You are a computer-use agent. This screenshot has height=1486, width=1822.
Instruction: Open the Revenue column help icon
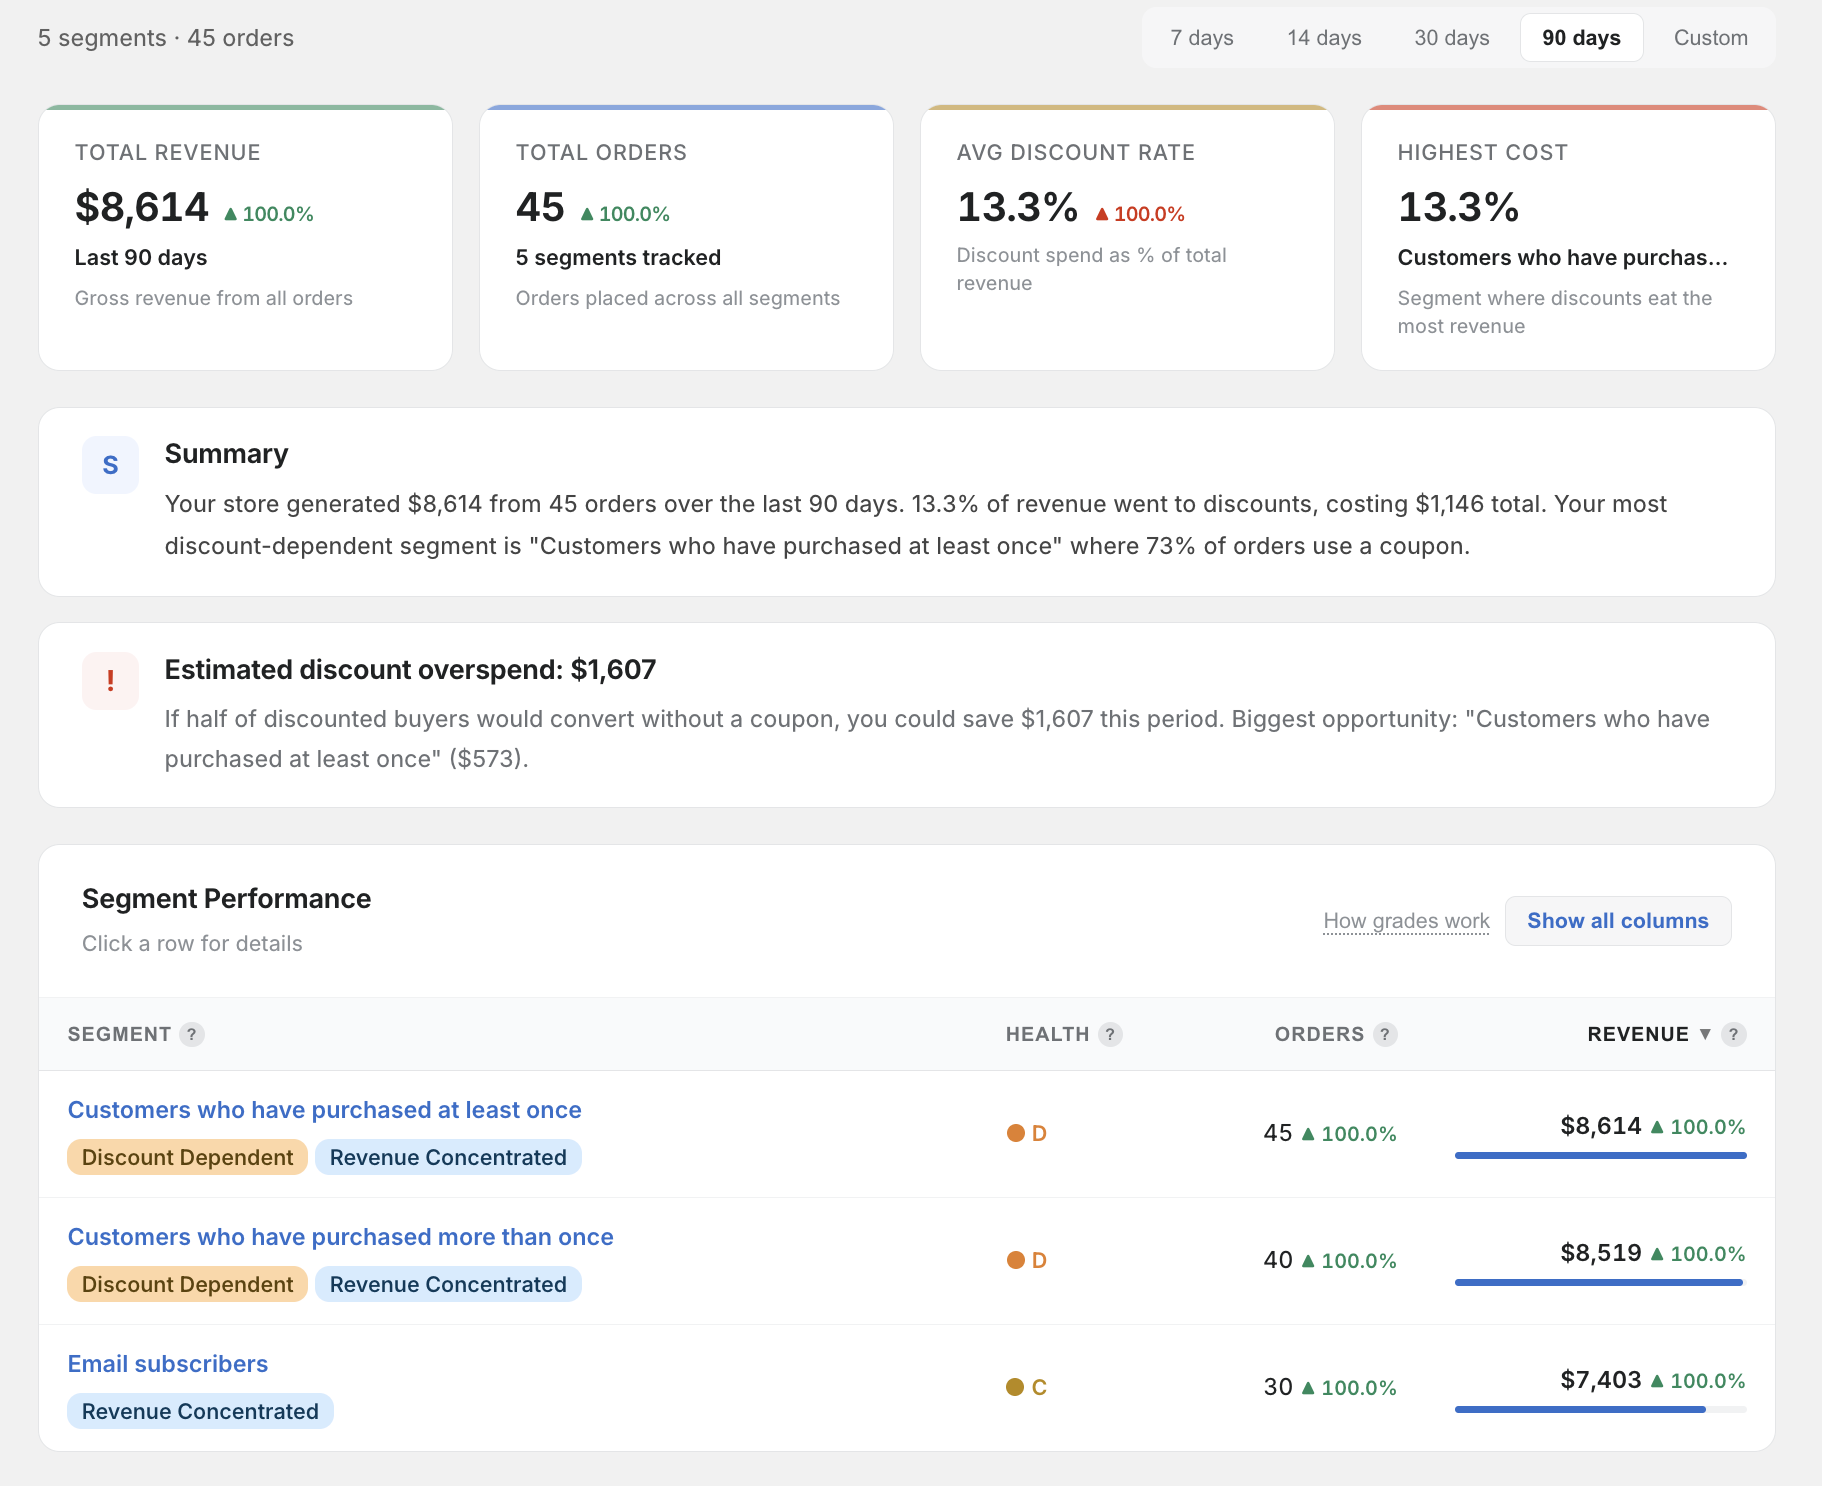(1735, 1034)
